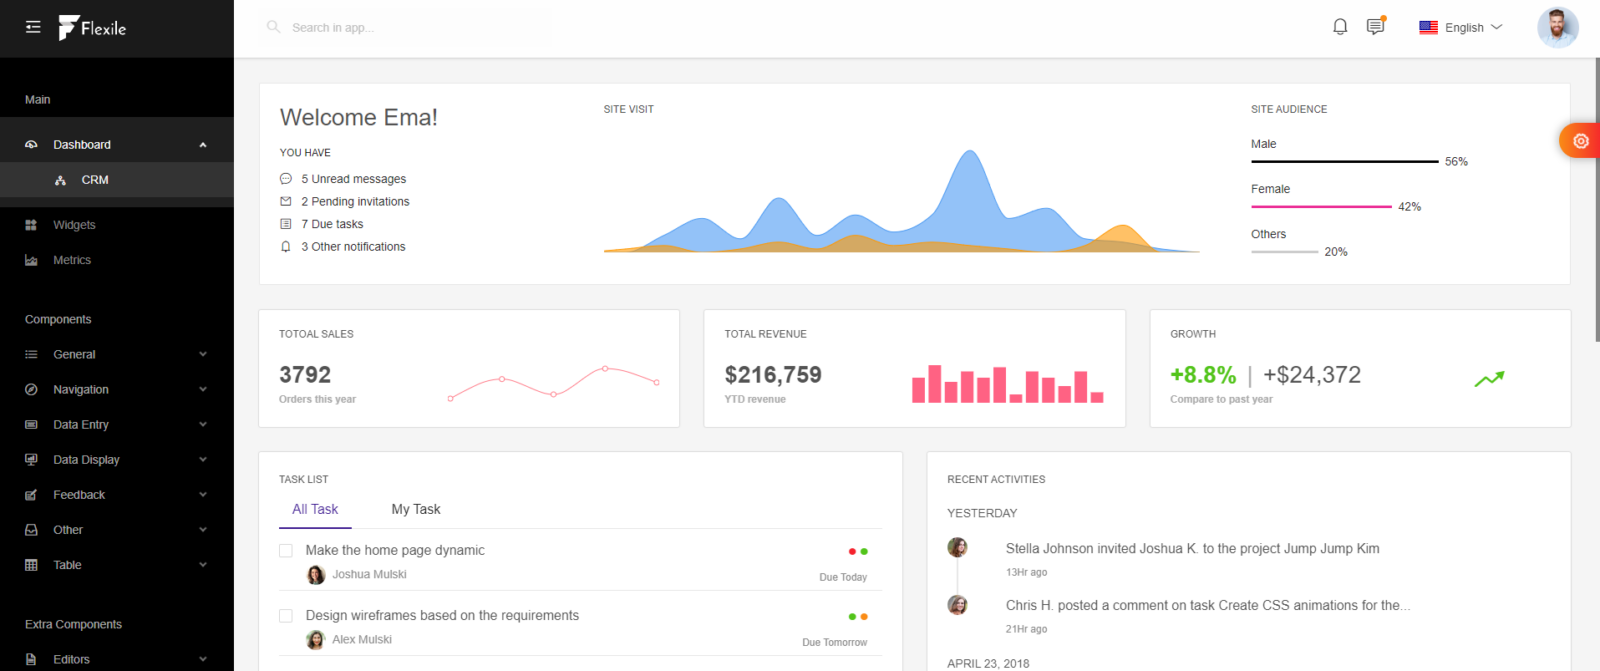Open task 'Design wireframes based on the requirements'

[x=442, y=615]
